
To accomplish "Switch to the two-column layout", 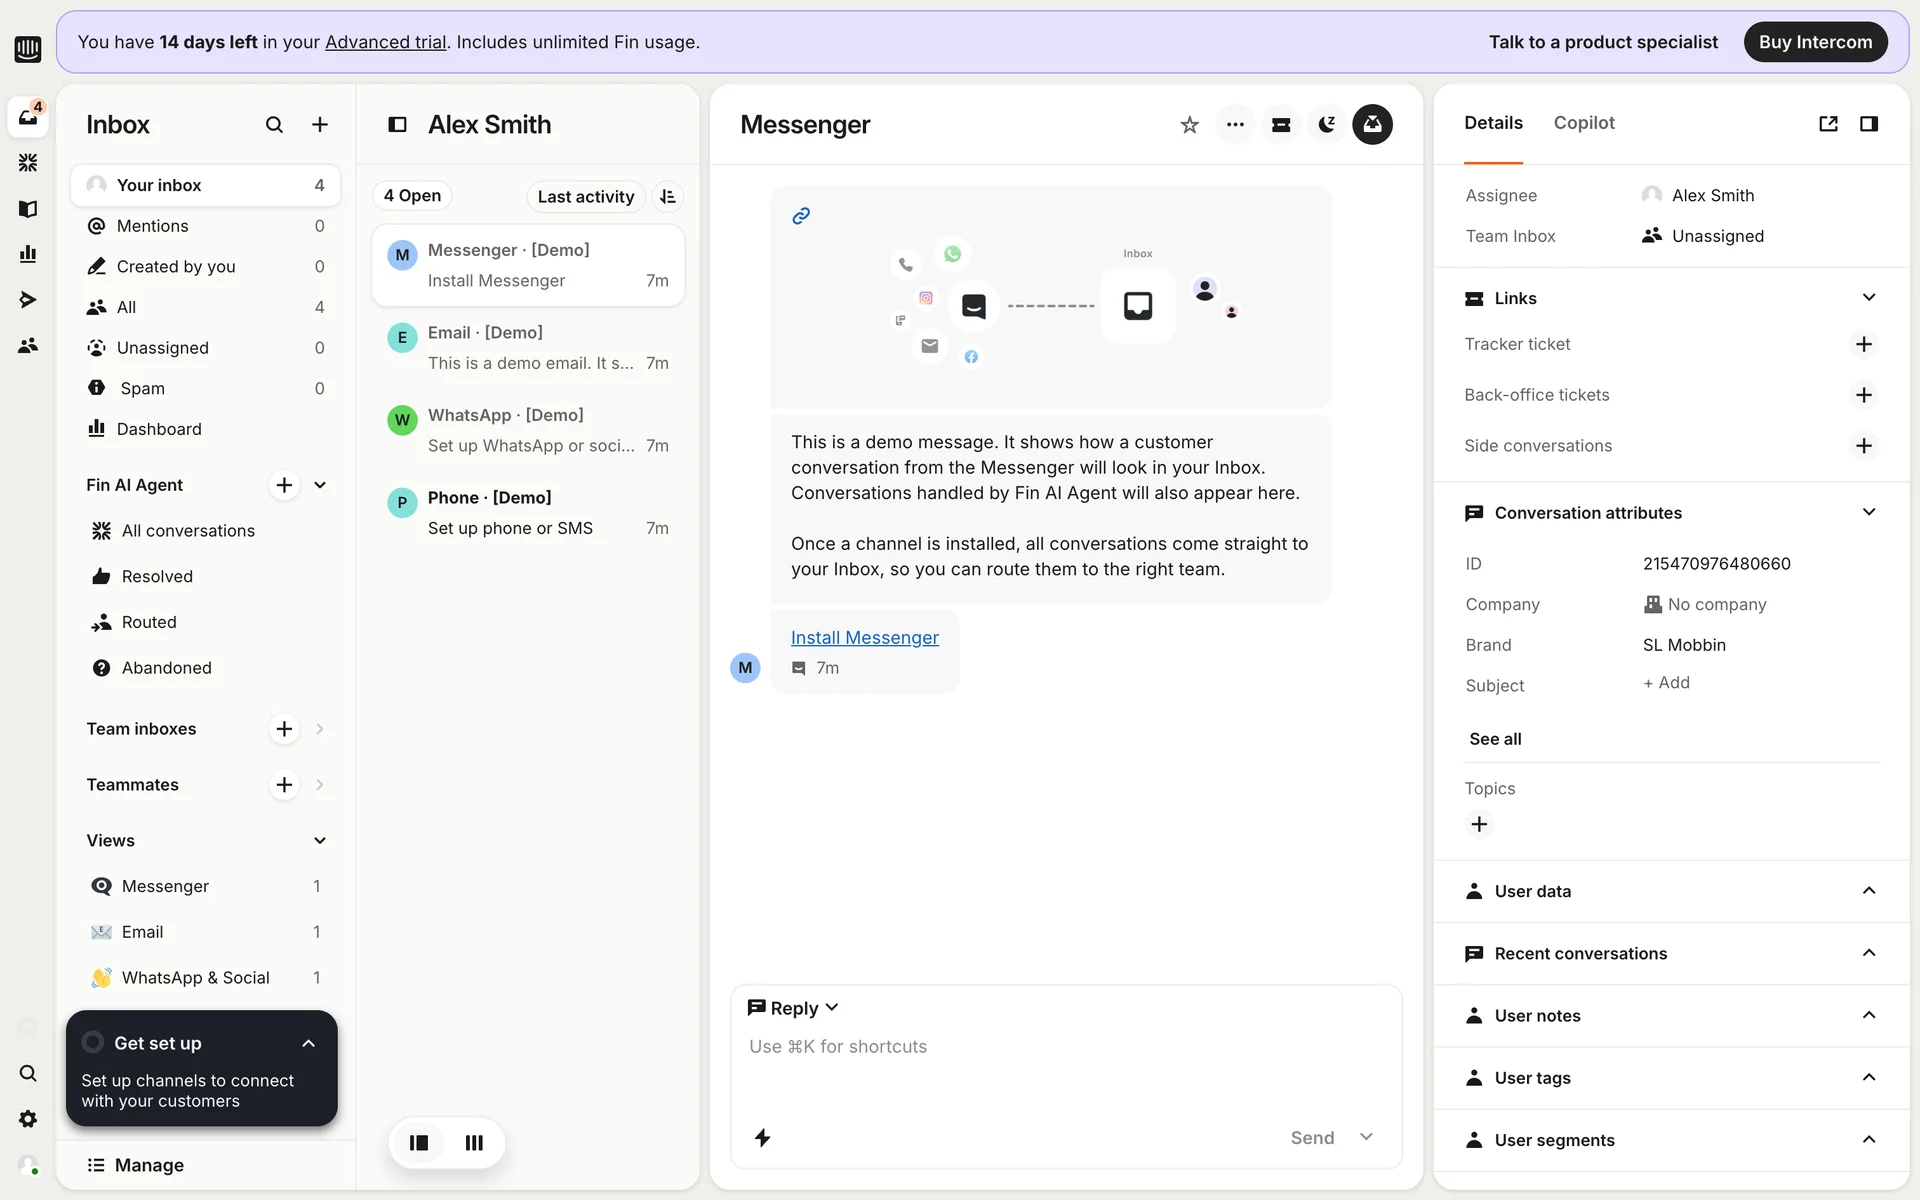I will point(419,1142).
